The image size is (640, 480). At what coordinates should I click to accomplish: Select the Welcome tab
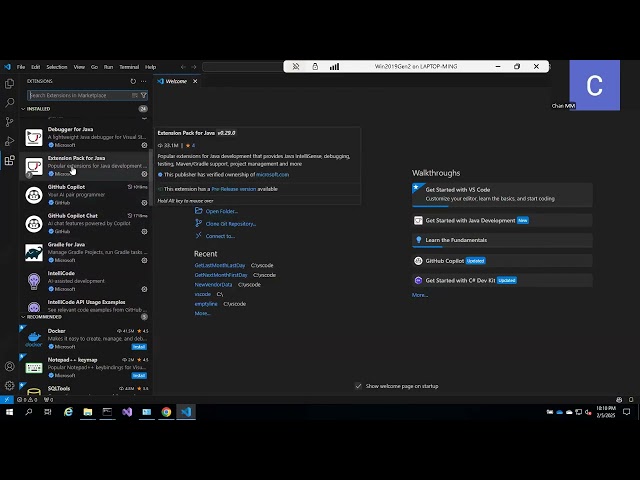coord(176,81)
